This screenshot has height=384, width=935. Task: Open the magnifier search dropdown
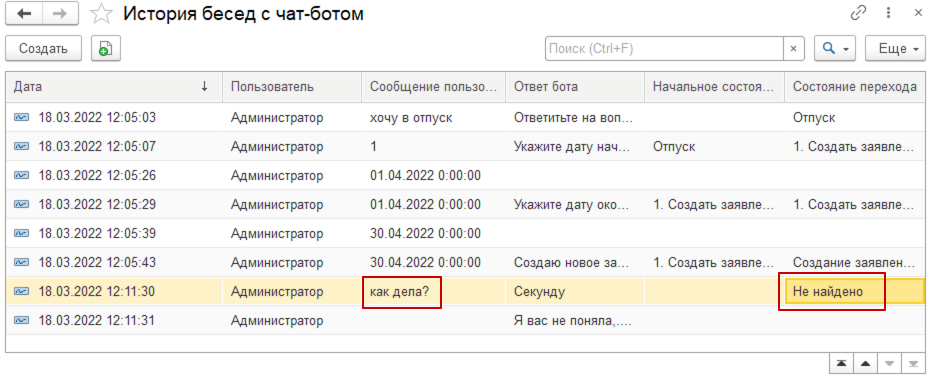[835, 49]
